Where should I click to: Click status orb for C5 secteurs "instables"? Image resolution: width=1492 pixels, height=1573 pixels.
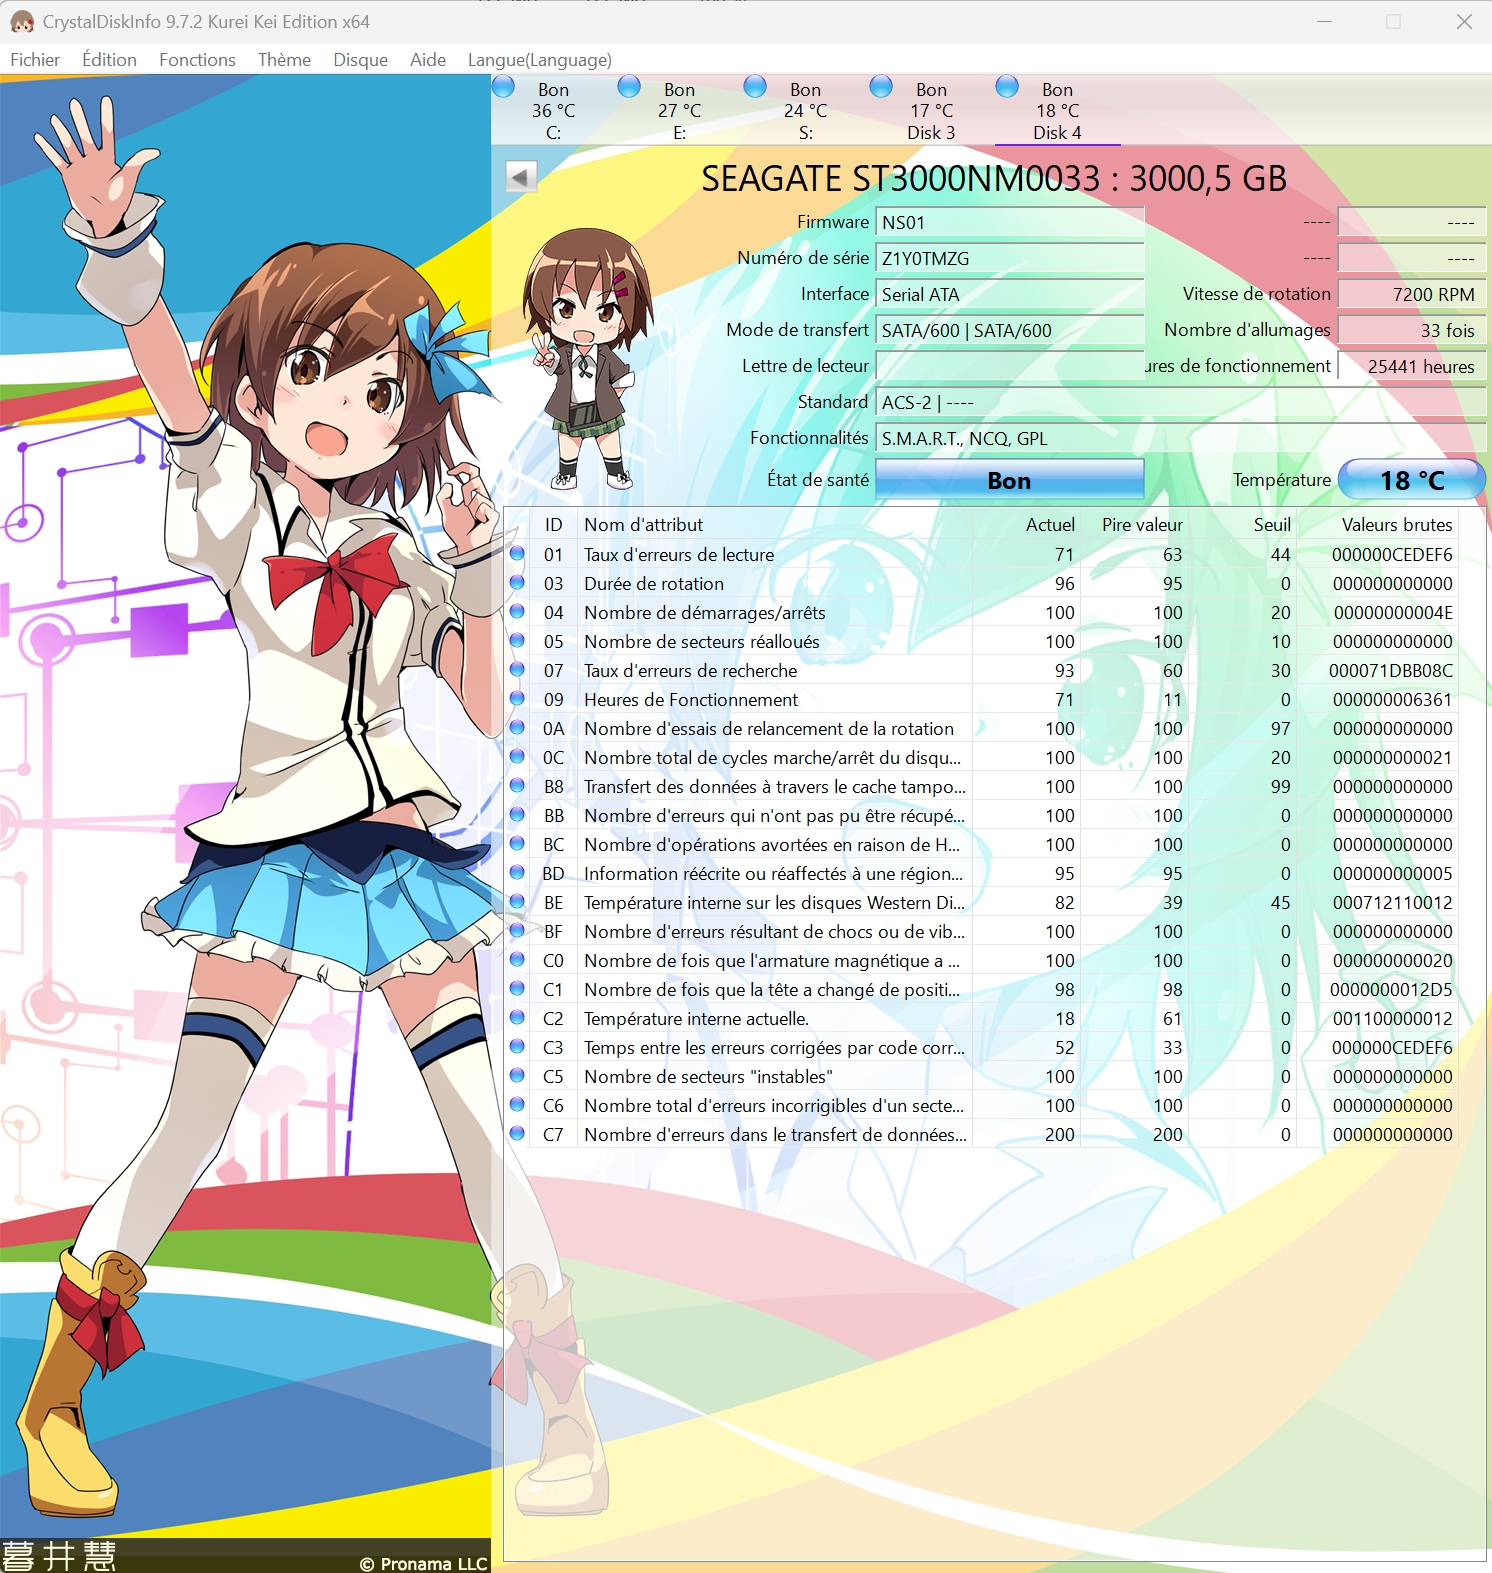(517, 1075)
